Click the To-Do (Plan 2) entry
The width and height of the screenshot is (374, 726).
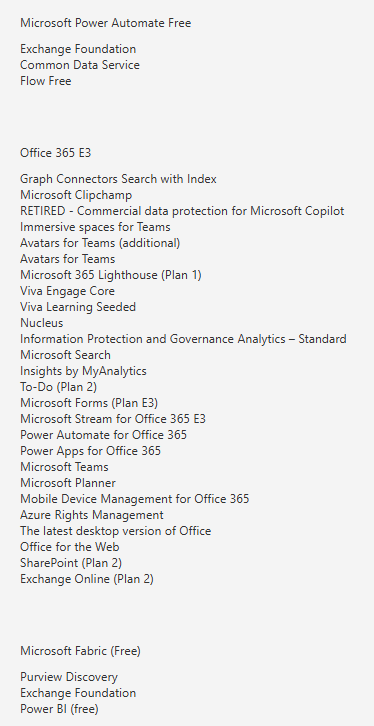click(x=58, y=387)
